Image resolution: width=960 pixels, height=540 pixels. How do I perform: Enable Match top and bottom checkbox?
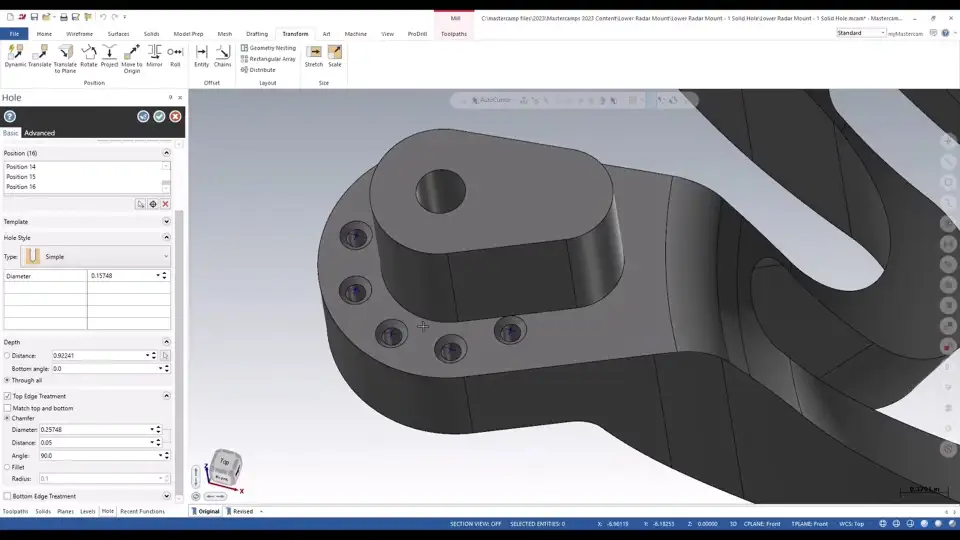(7, 408)
